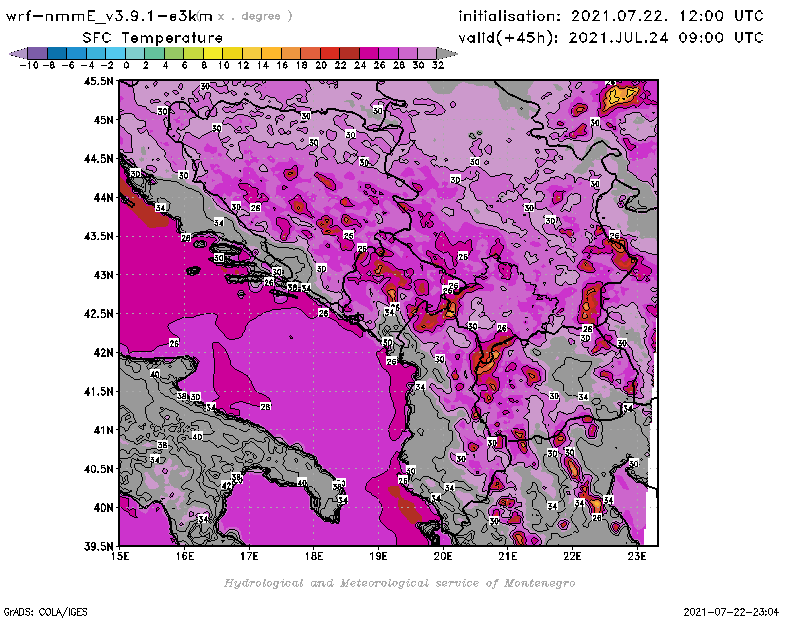Click the '45.5N' latitude label

98,81
